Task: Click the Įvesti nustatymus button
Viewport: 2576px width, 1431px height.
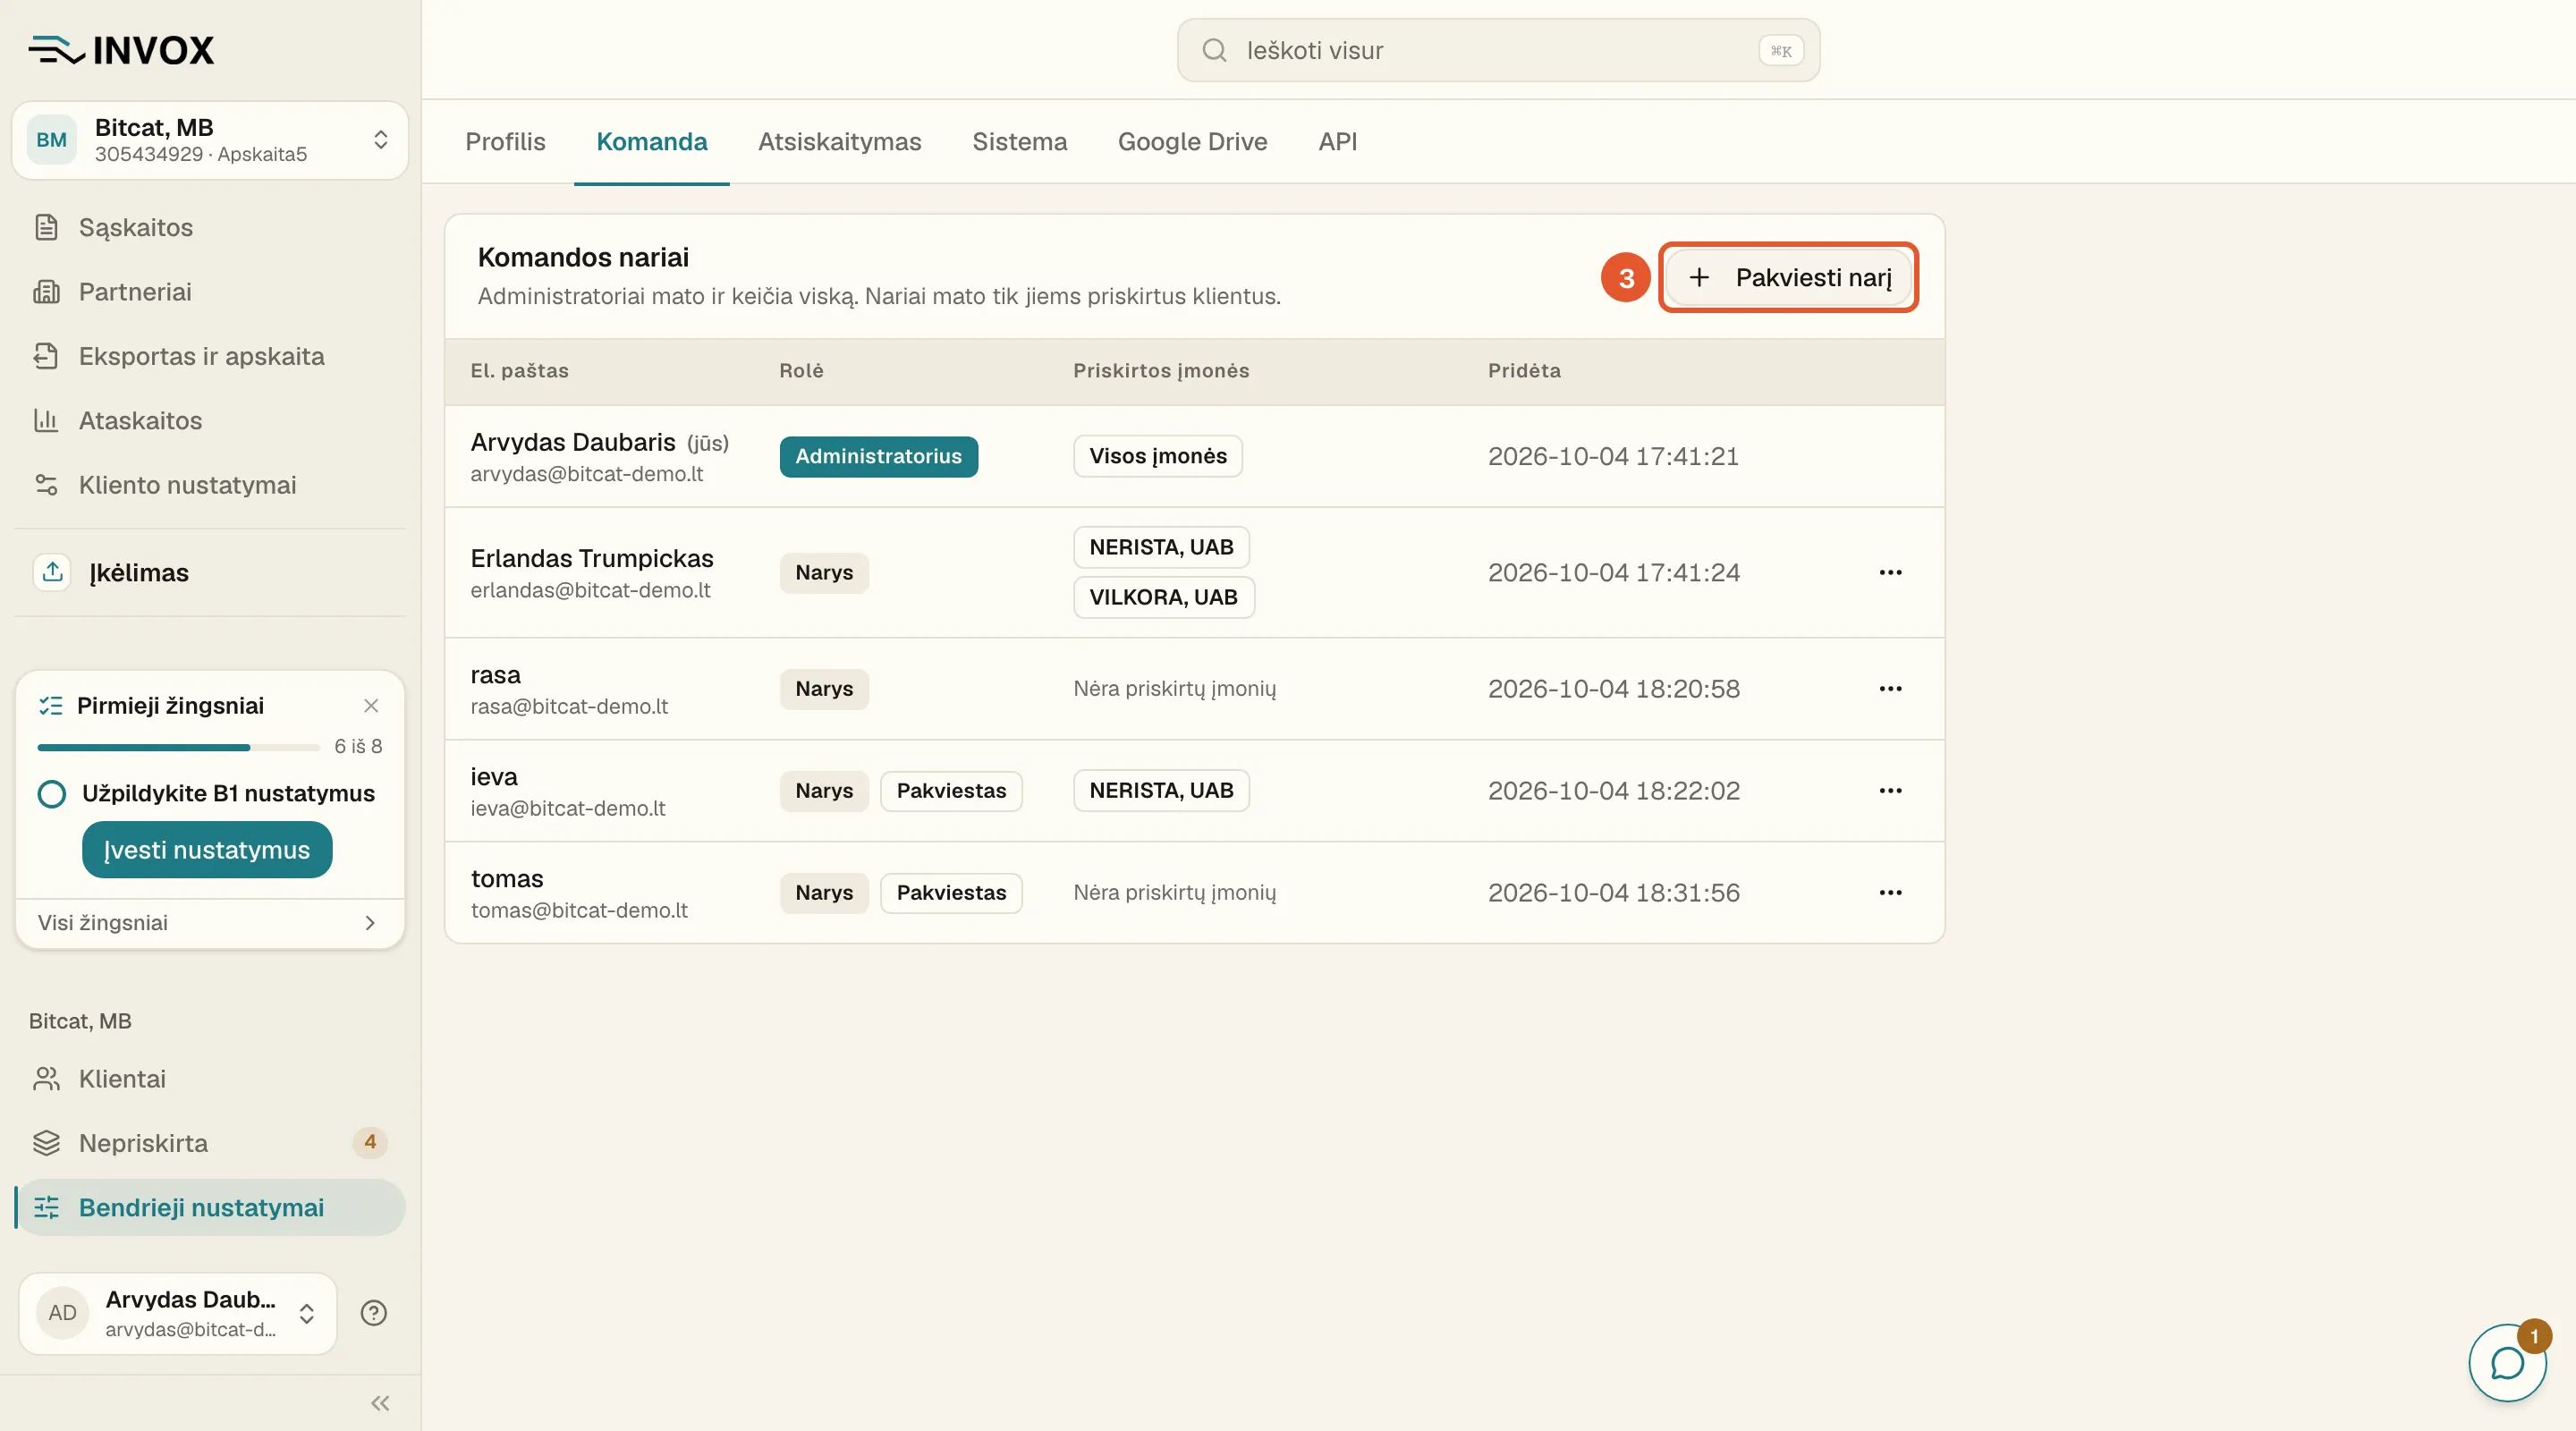Action: (x=207, y=850)
